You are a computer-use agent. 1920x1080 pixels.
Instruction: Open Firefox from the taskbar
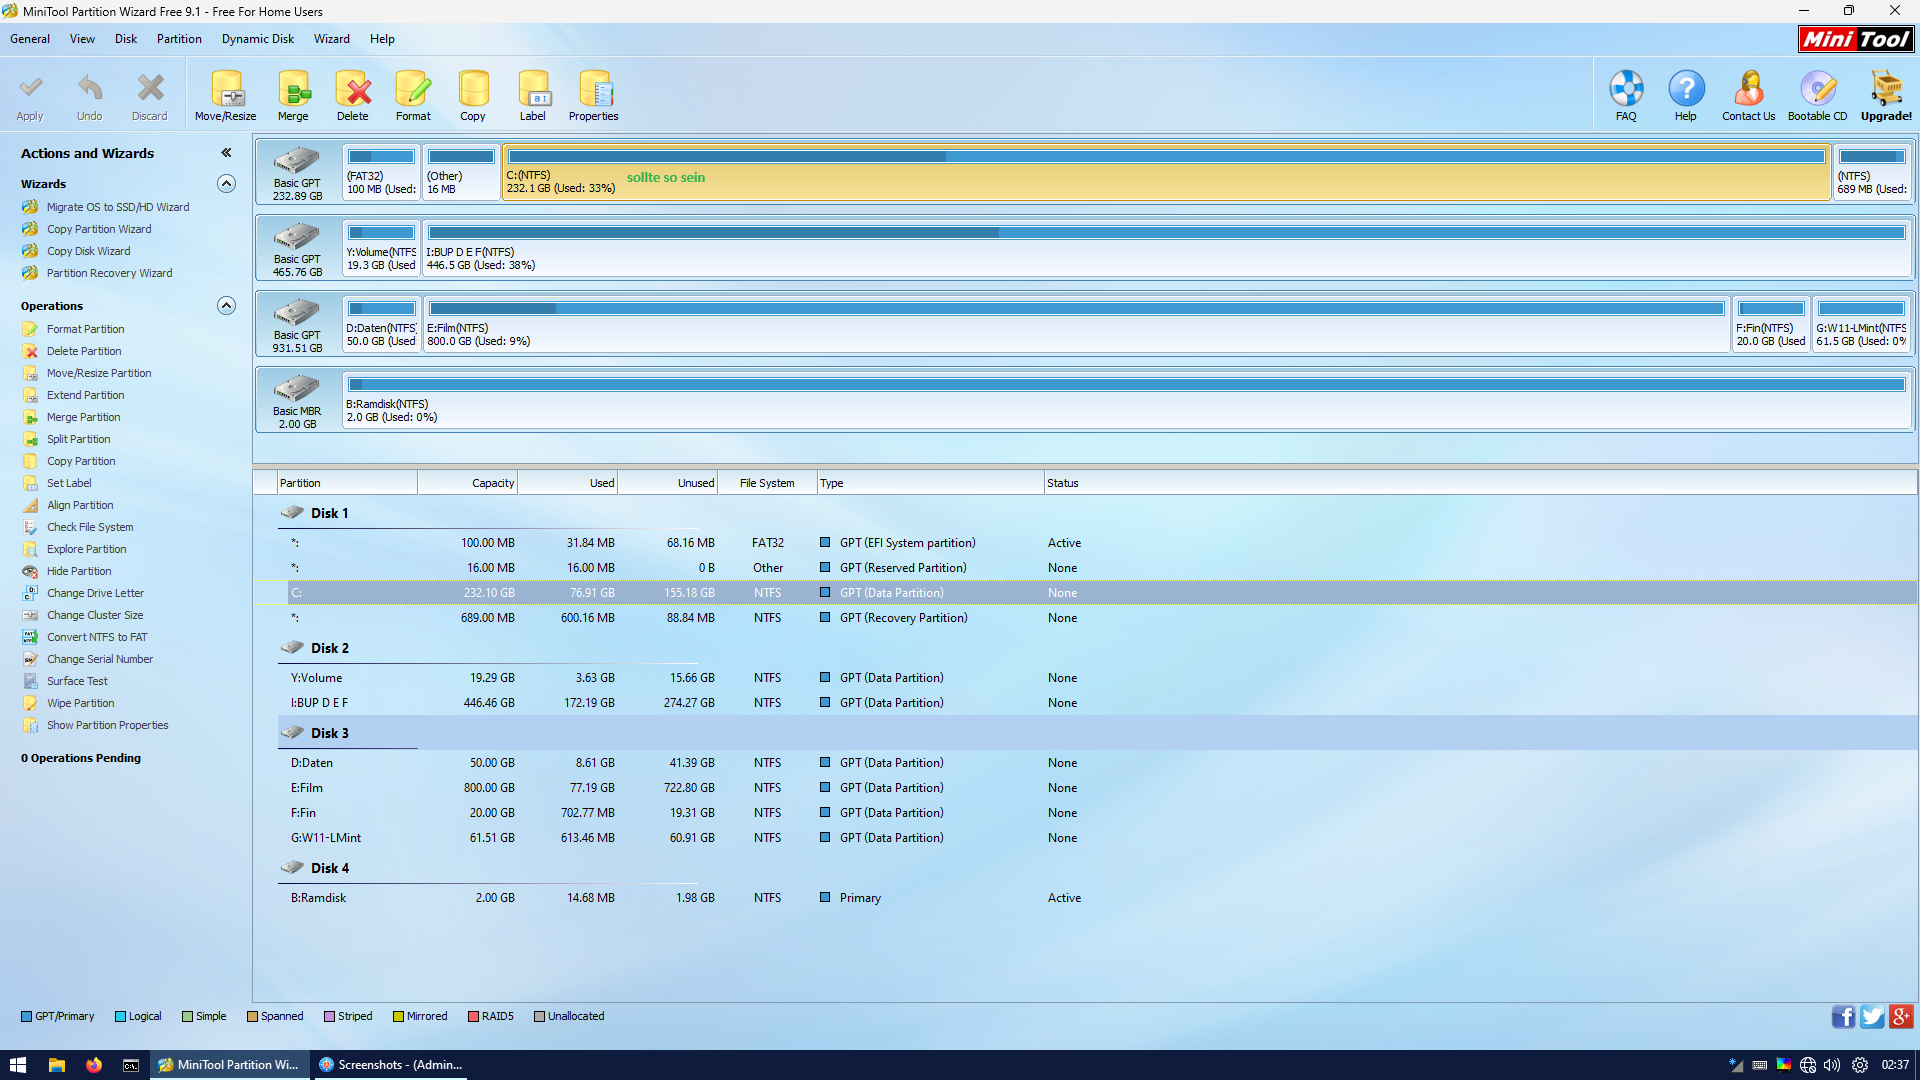[x=94, y=1065]
